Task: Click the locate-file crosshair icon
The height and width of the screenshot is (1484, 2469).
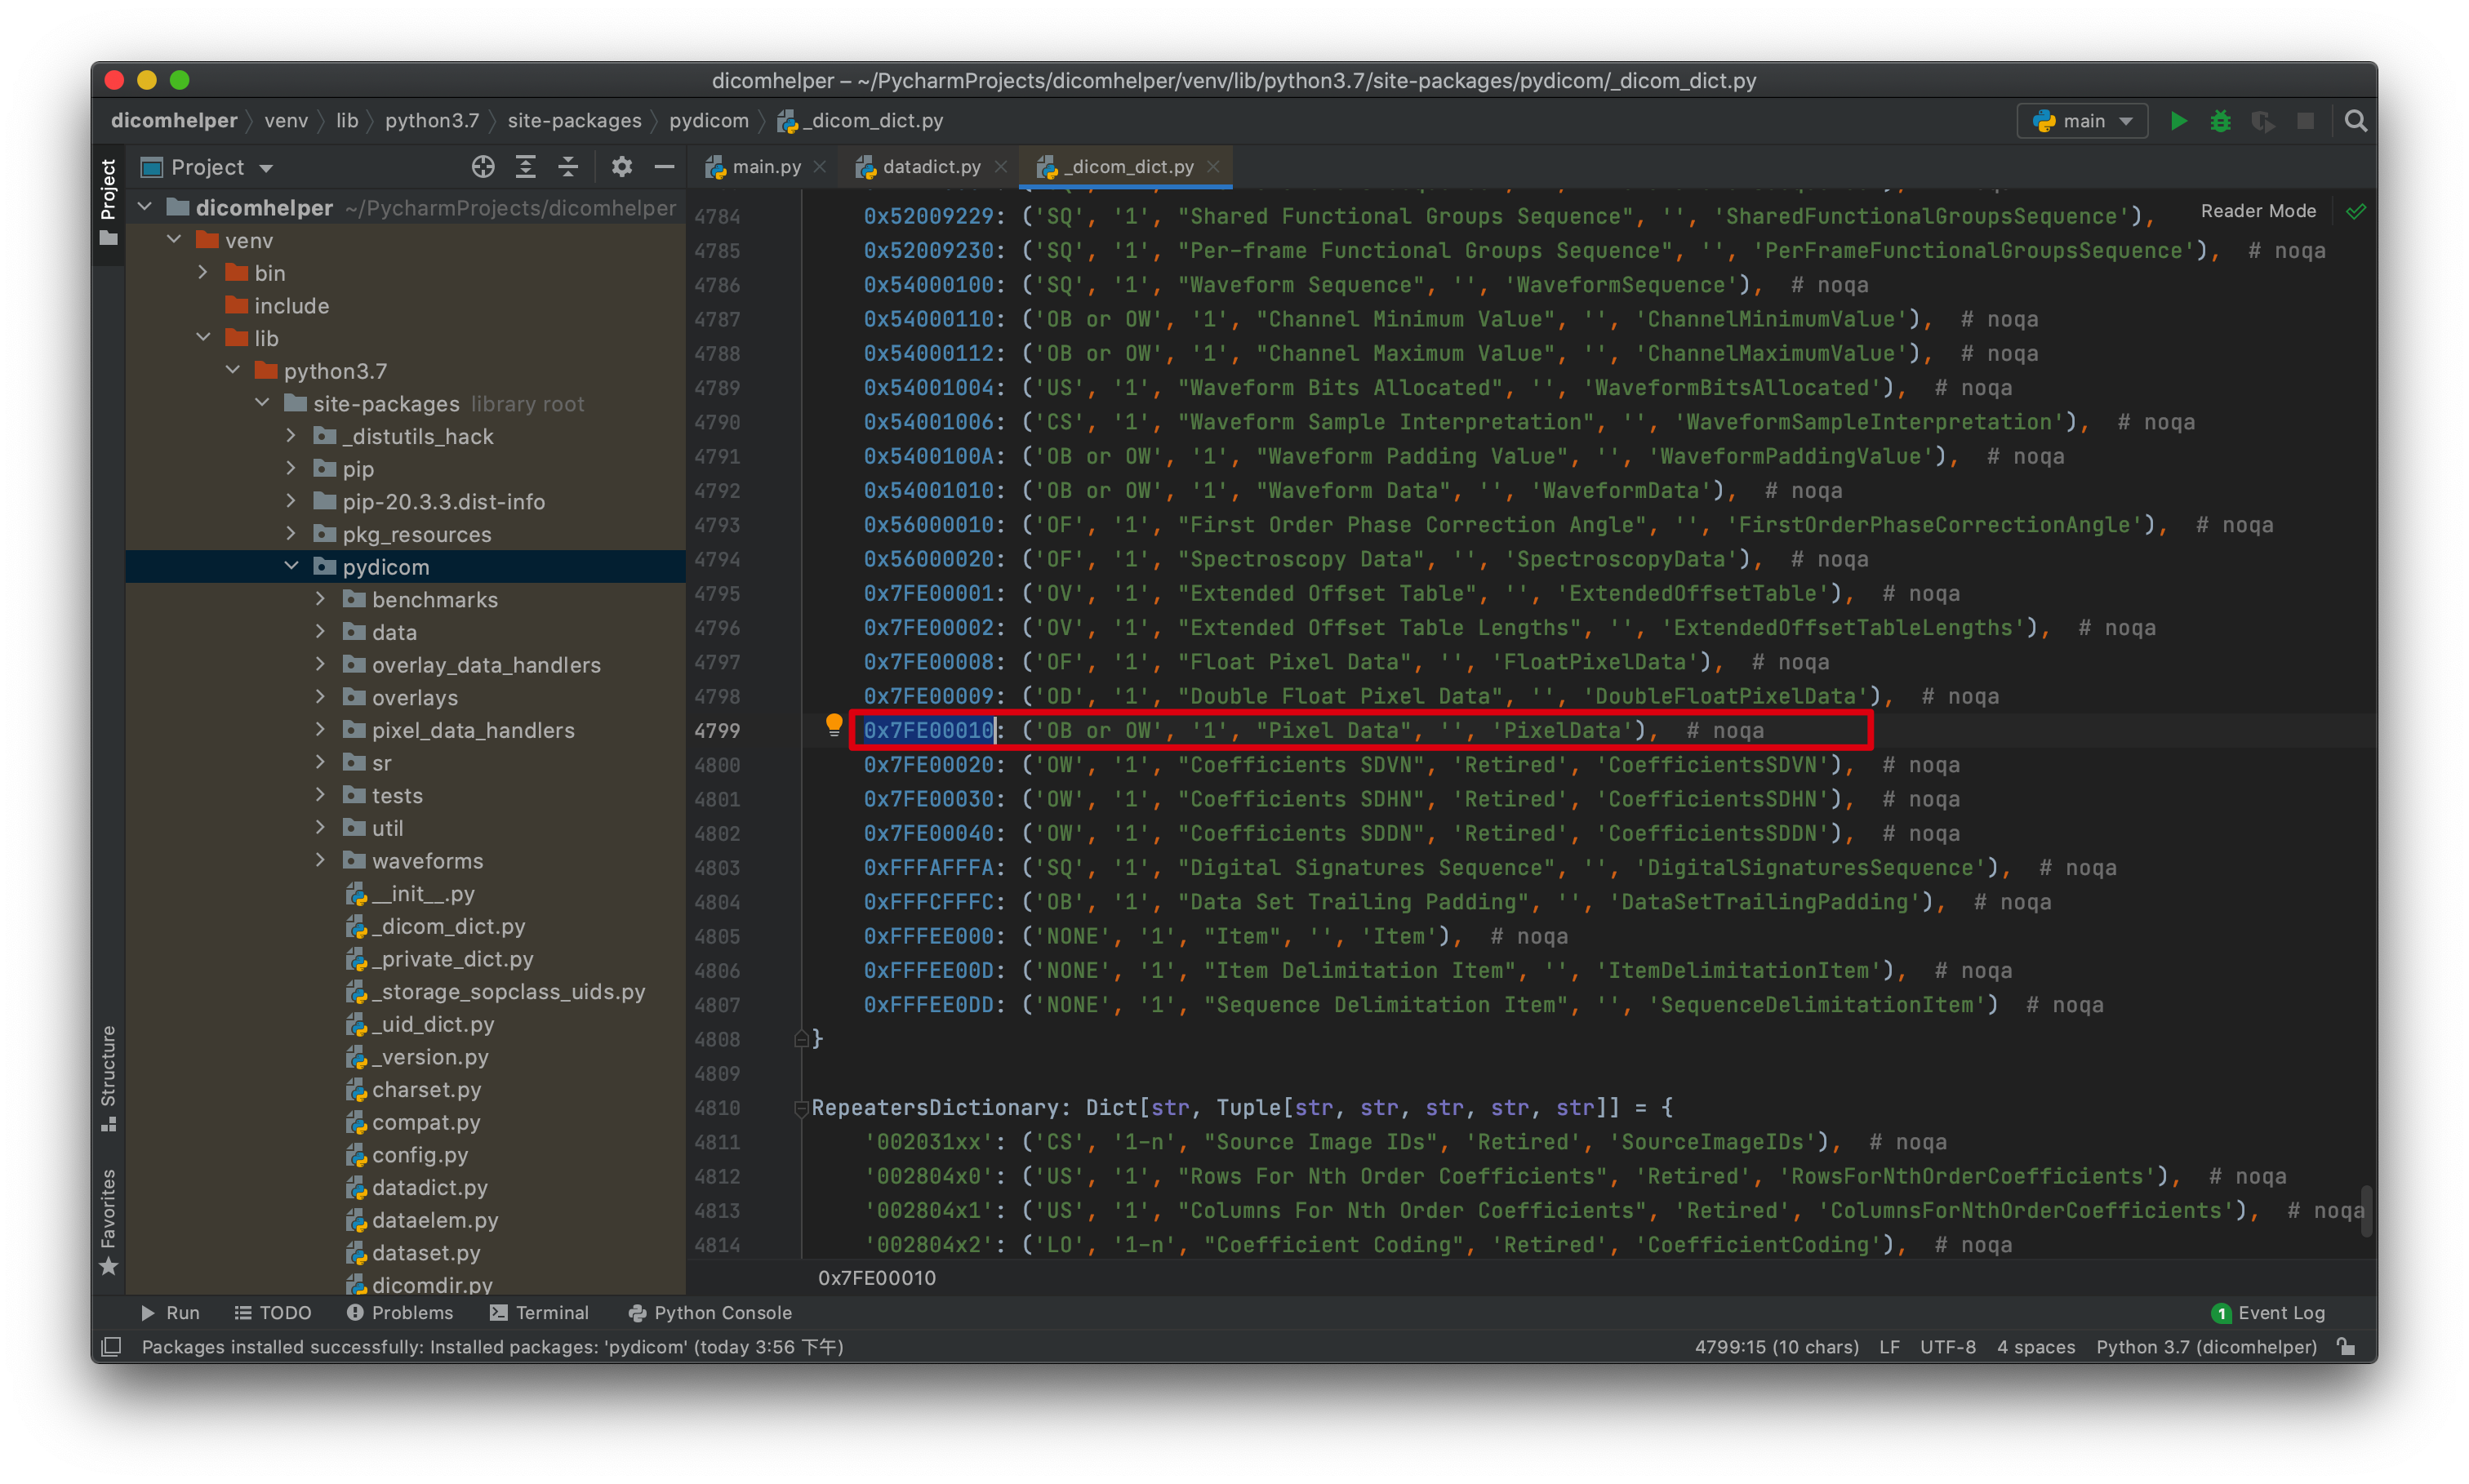Action: click(x=483, y=167)
